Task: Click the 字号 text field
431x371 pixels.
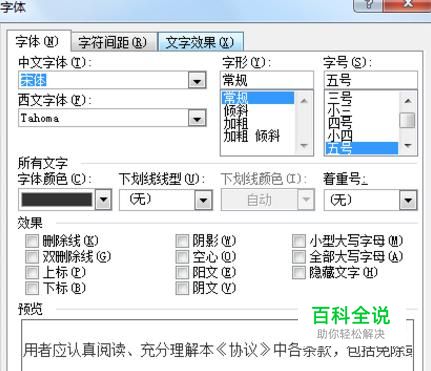Action: coord(370,80)
